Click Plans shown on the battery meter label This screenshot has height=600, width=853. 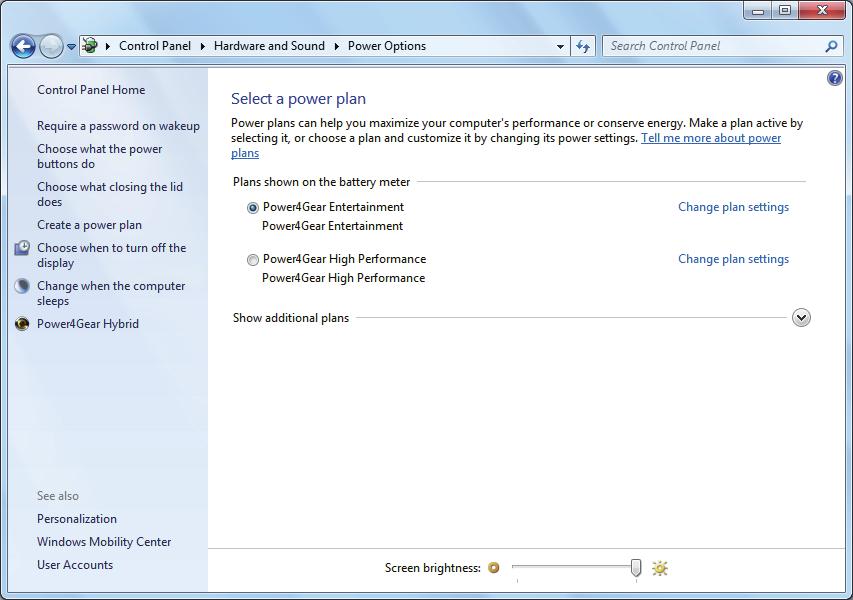[321, 182]
